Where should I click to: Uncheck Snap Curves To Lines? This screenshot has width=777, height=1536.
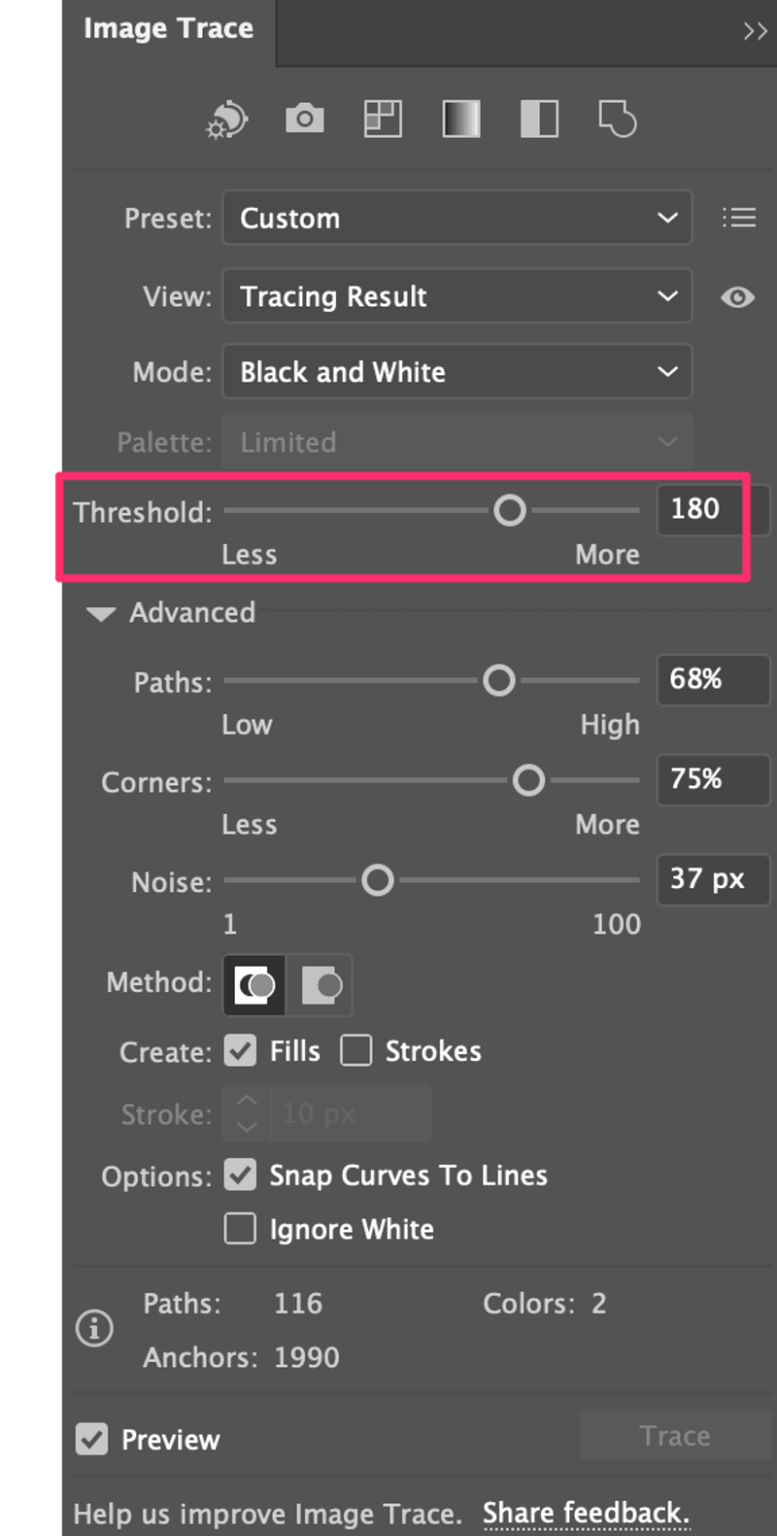(239, 1175)
